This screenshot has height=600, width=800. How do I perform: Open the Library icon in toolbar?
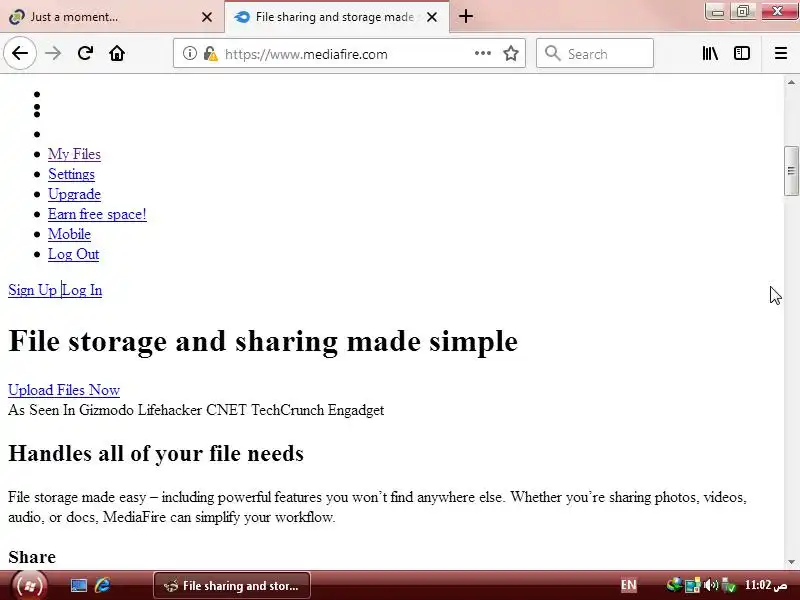(x=710, y=53)
